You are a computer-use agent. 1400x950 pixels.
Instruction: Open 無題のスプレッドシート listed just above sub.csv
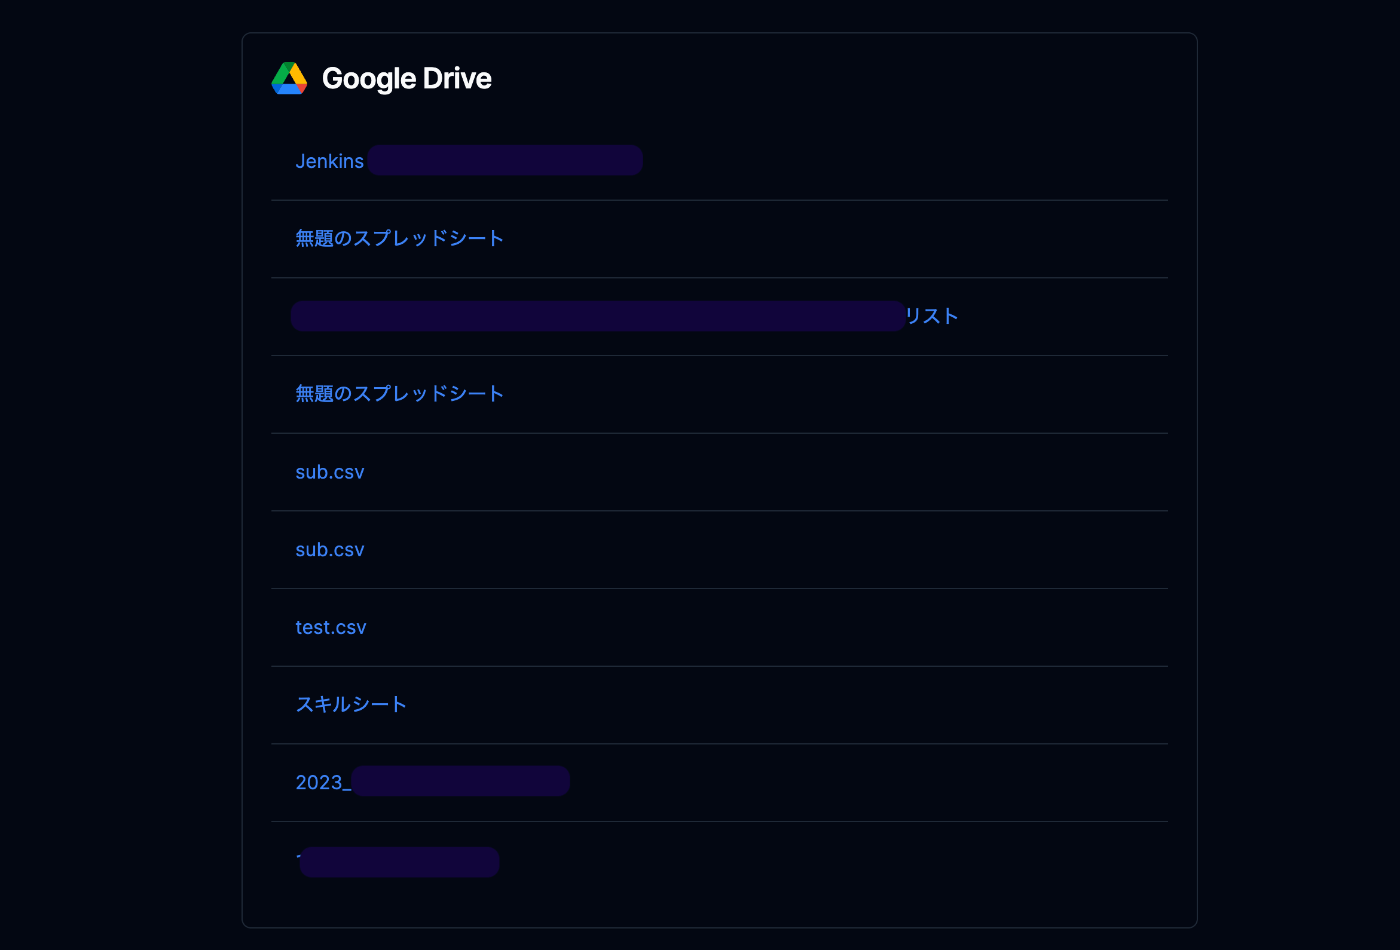click(x=400, y=394)
